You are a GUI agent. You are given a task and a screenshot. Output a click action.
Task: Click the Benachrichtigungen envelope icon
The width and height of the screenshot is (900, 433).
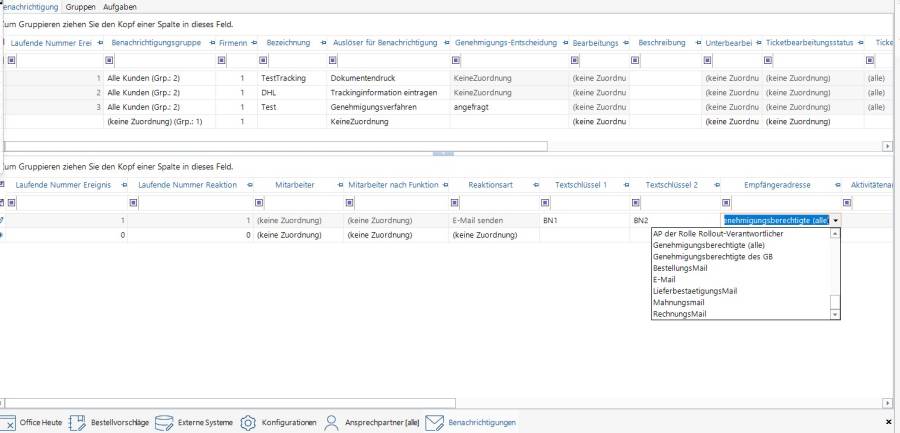click(x=434, y=423)
